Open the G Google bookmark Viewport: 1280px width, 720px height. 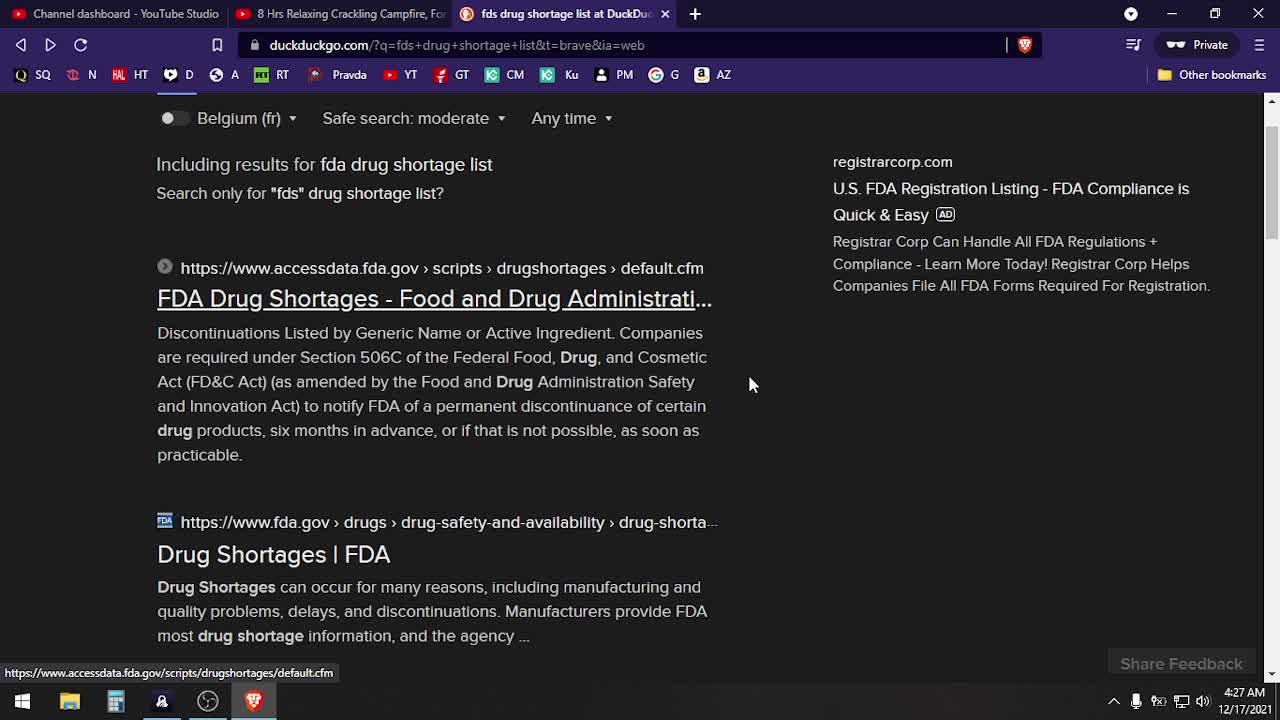pos(664,75)
